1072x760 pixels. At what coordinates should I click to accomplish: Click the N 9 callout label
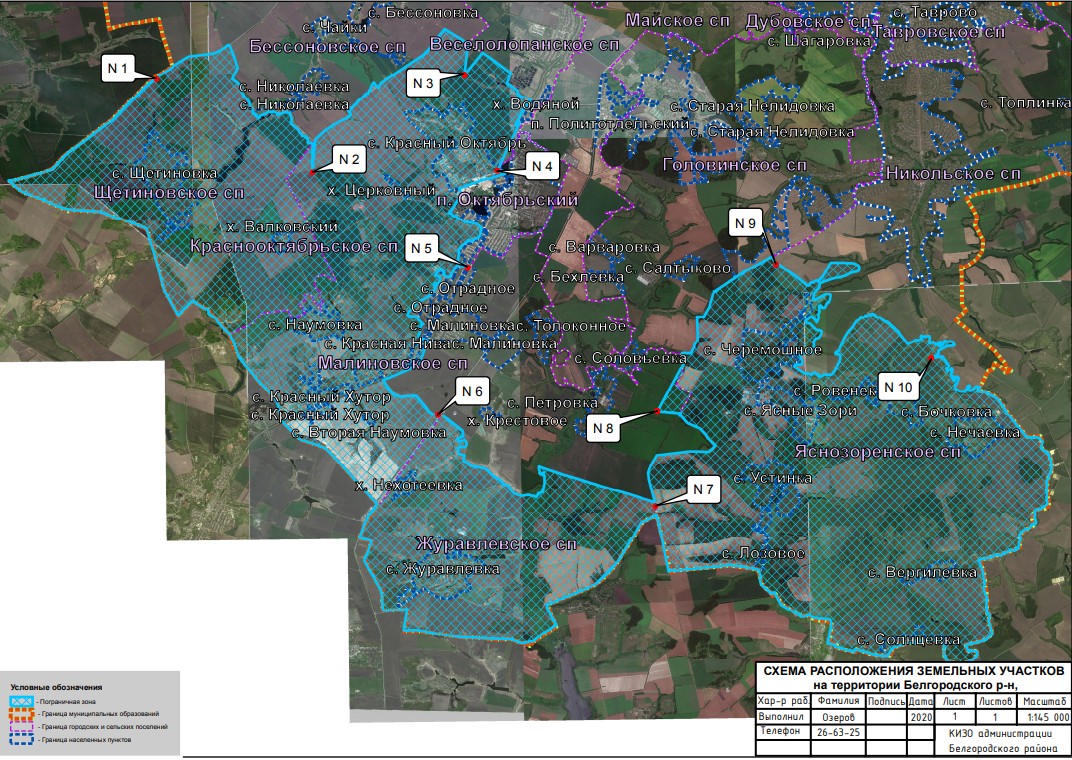point(745,223)
